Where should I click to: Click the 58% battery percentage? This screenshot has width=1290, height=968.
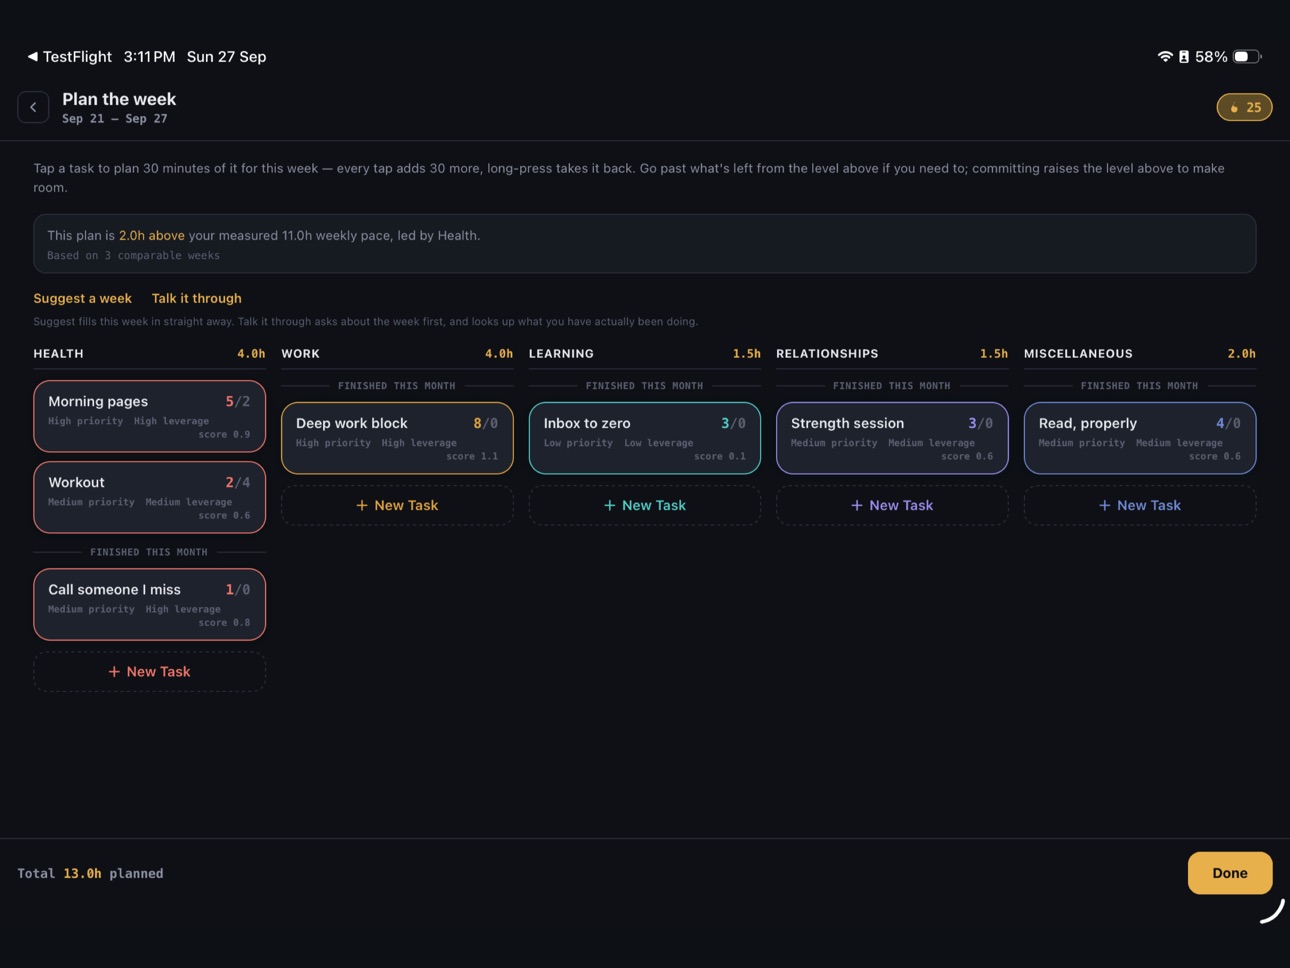click(x=1211, y=57)
